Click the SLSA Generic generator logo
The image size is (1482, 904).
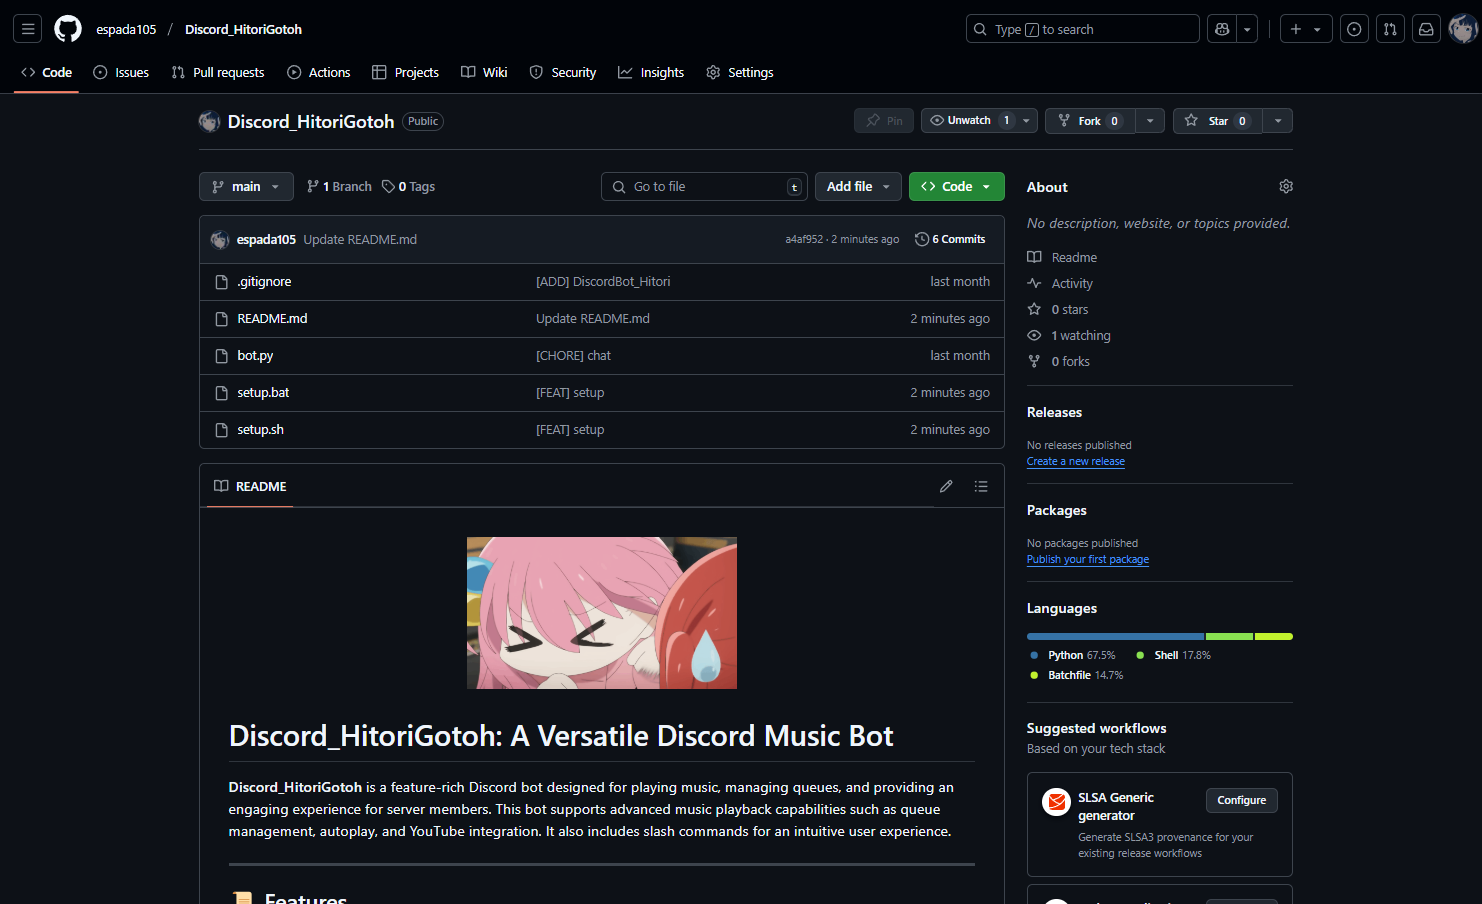pyautogui.click(x=1056, y=802)
